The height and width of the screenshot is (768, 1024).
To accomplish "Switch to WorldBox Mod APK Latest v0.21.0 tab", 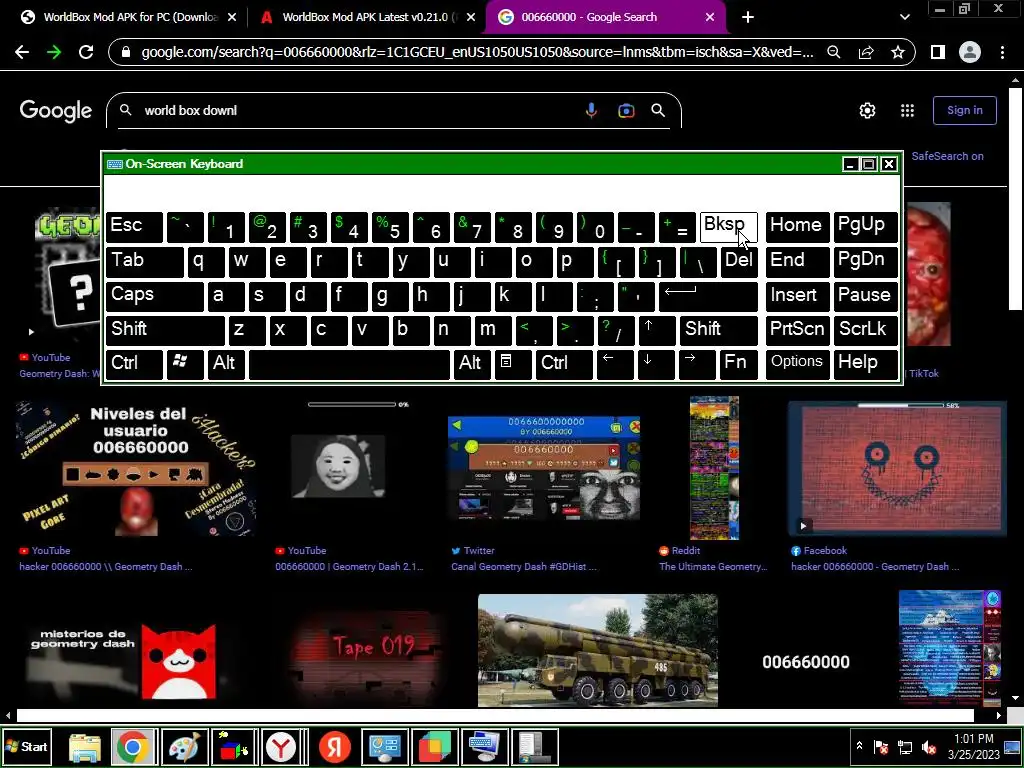I will click(x=370, y=17).
